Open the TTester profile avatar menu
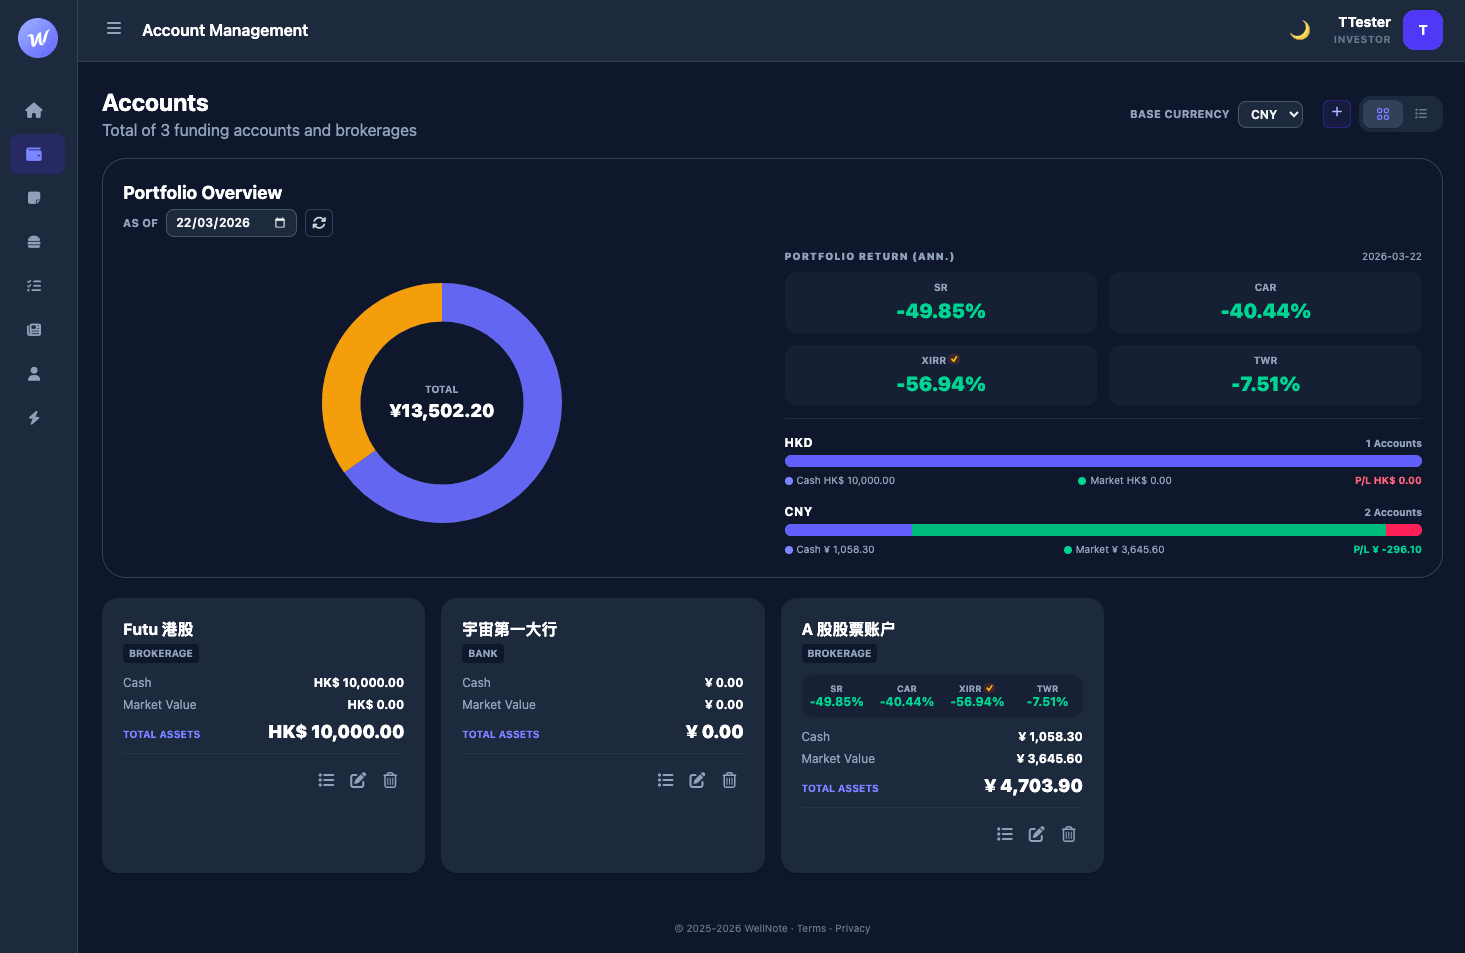Viewport: 1465px width, 953px height. click(x=1422, y=30)
